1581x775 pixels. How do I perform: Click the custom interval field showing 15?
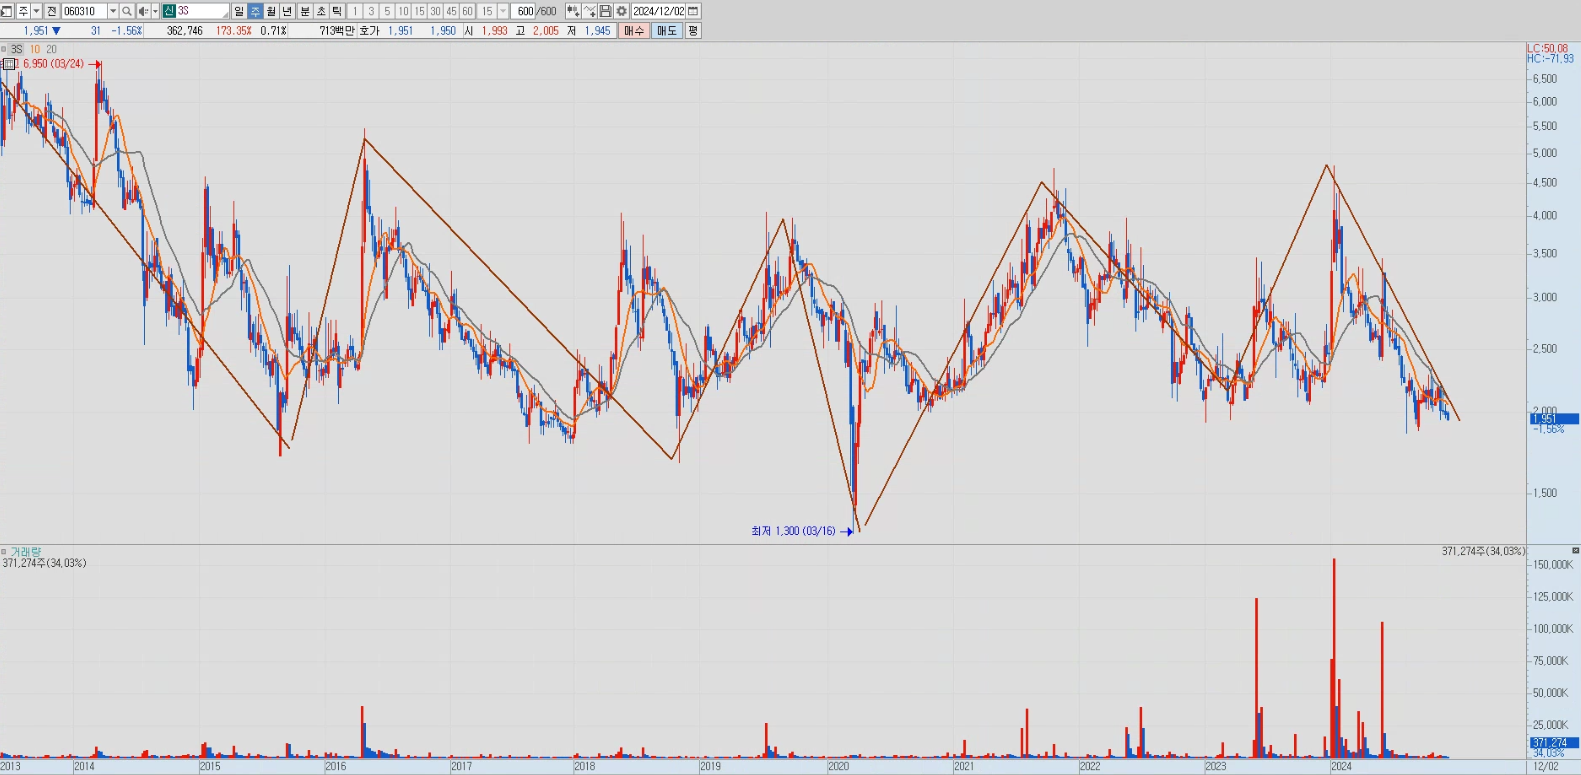[x=487, y=11]
